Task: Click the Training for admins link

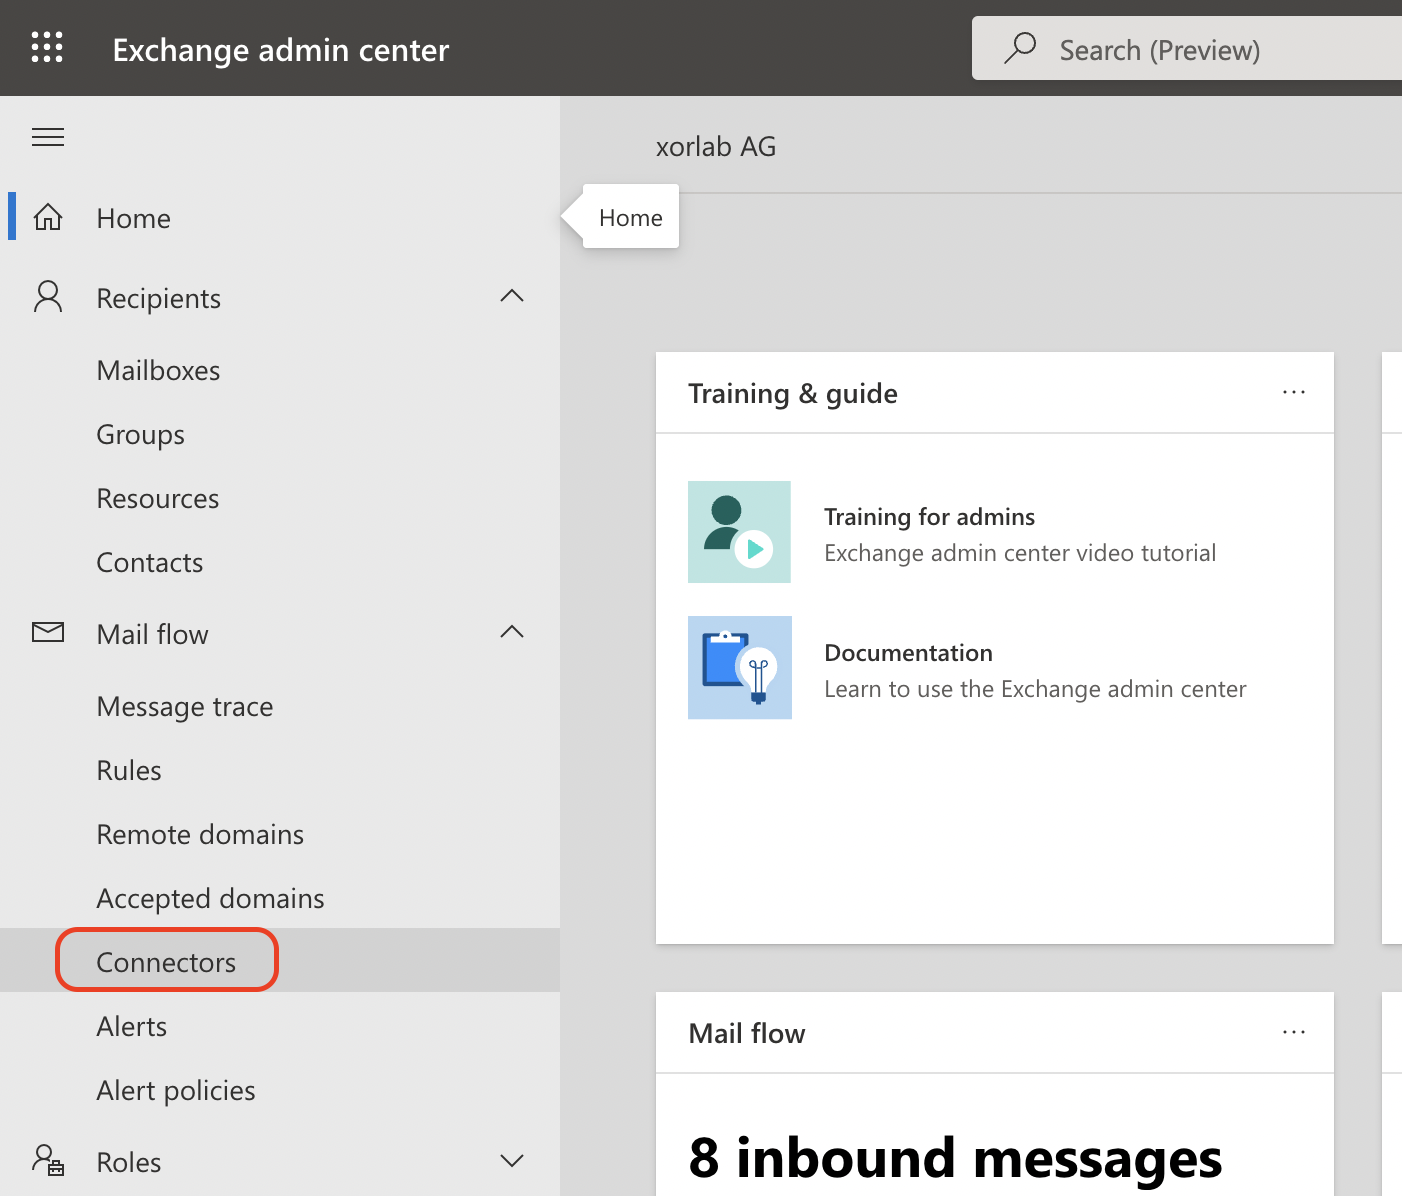Action: tap(929, 517)
